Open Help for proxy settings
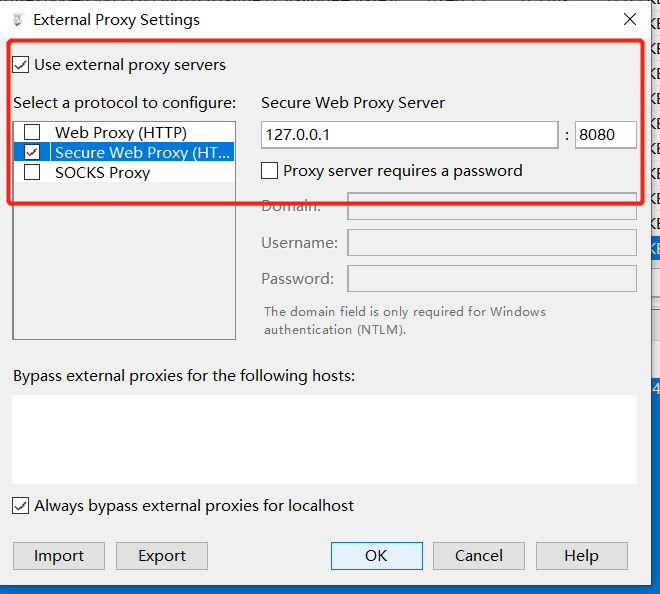This screenshot has width=660, height=594. click(x=582, y=556)
